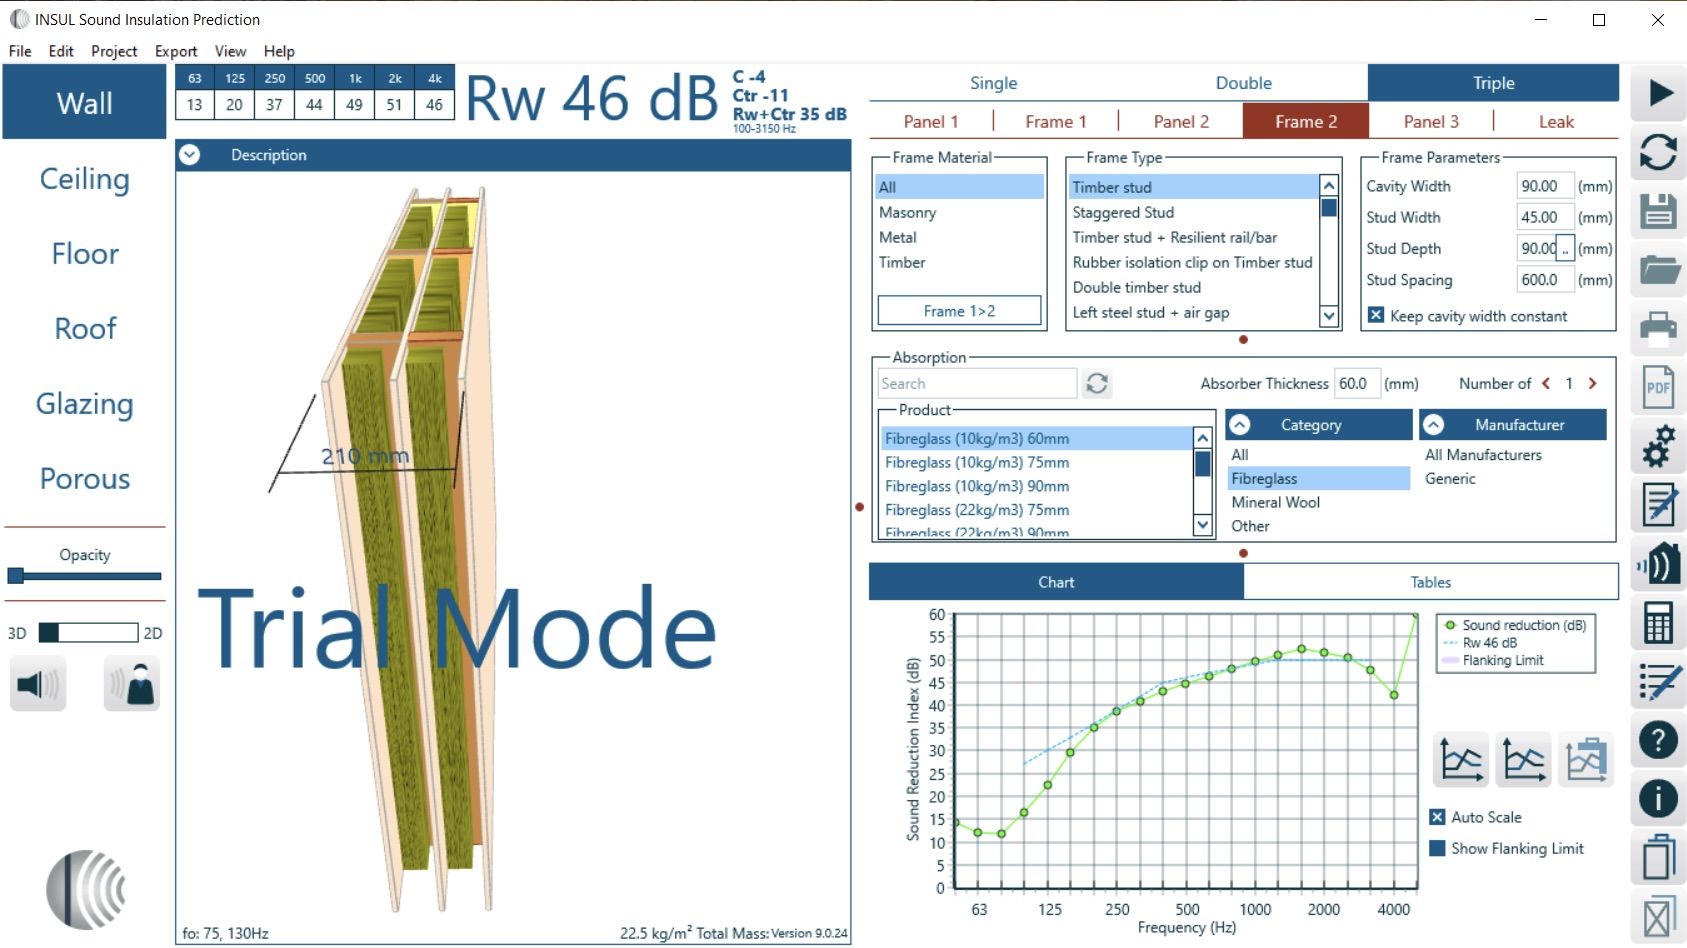Disable the Auto Scale checkbox
The height and width of the screenshot is (948, 1687).
pyautogui.click(x=1437, y=817)
